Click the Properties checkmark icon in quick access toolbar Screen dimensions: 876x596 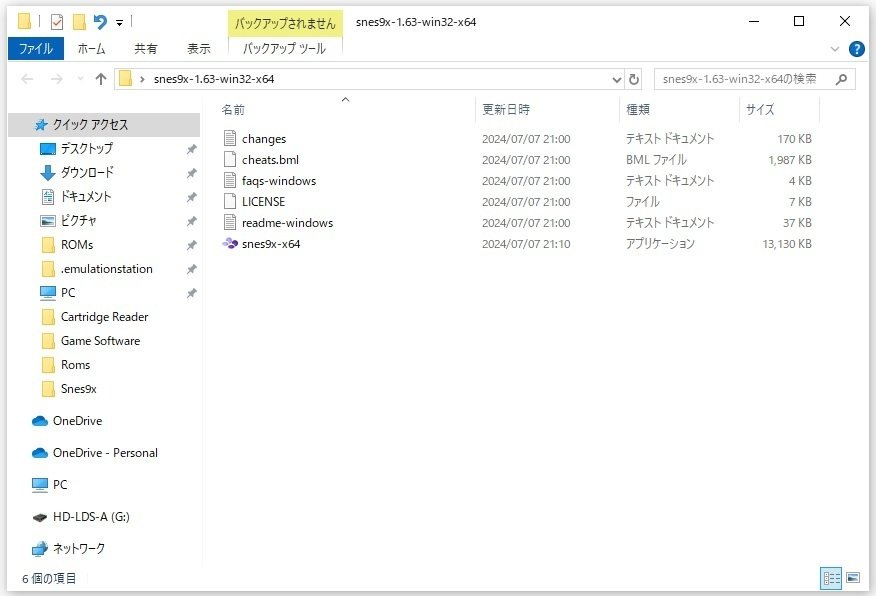tap(56, 22)
